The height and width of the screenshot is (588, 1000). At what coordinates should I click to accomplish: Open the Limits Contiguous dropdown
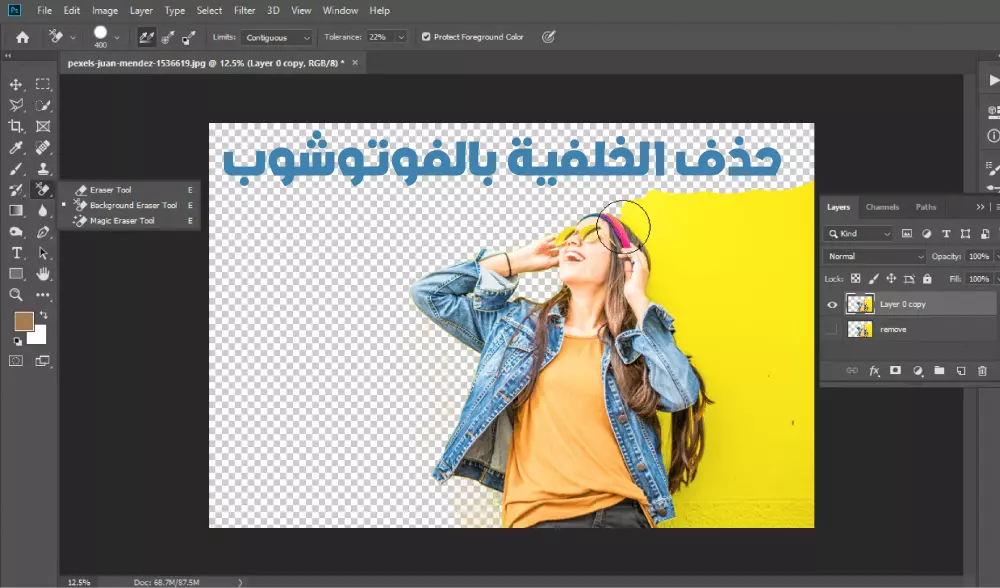[x=277, y=38]
